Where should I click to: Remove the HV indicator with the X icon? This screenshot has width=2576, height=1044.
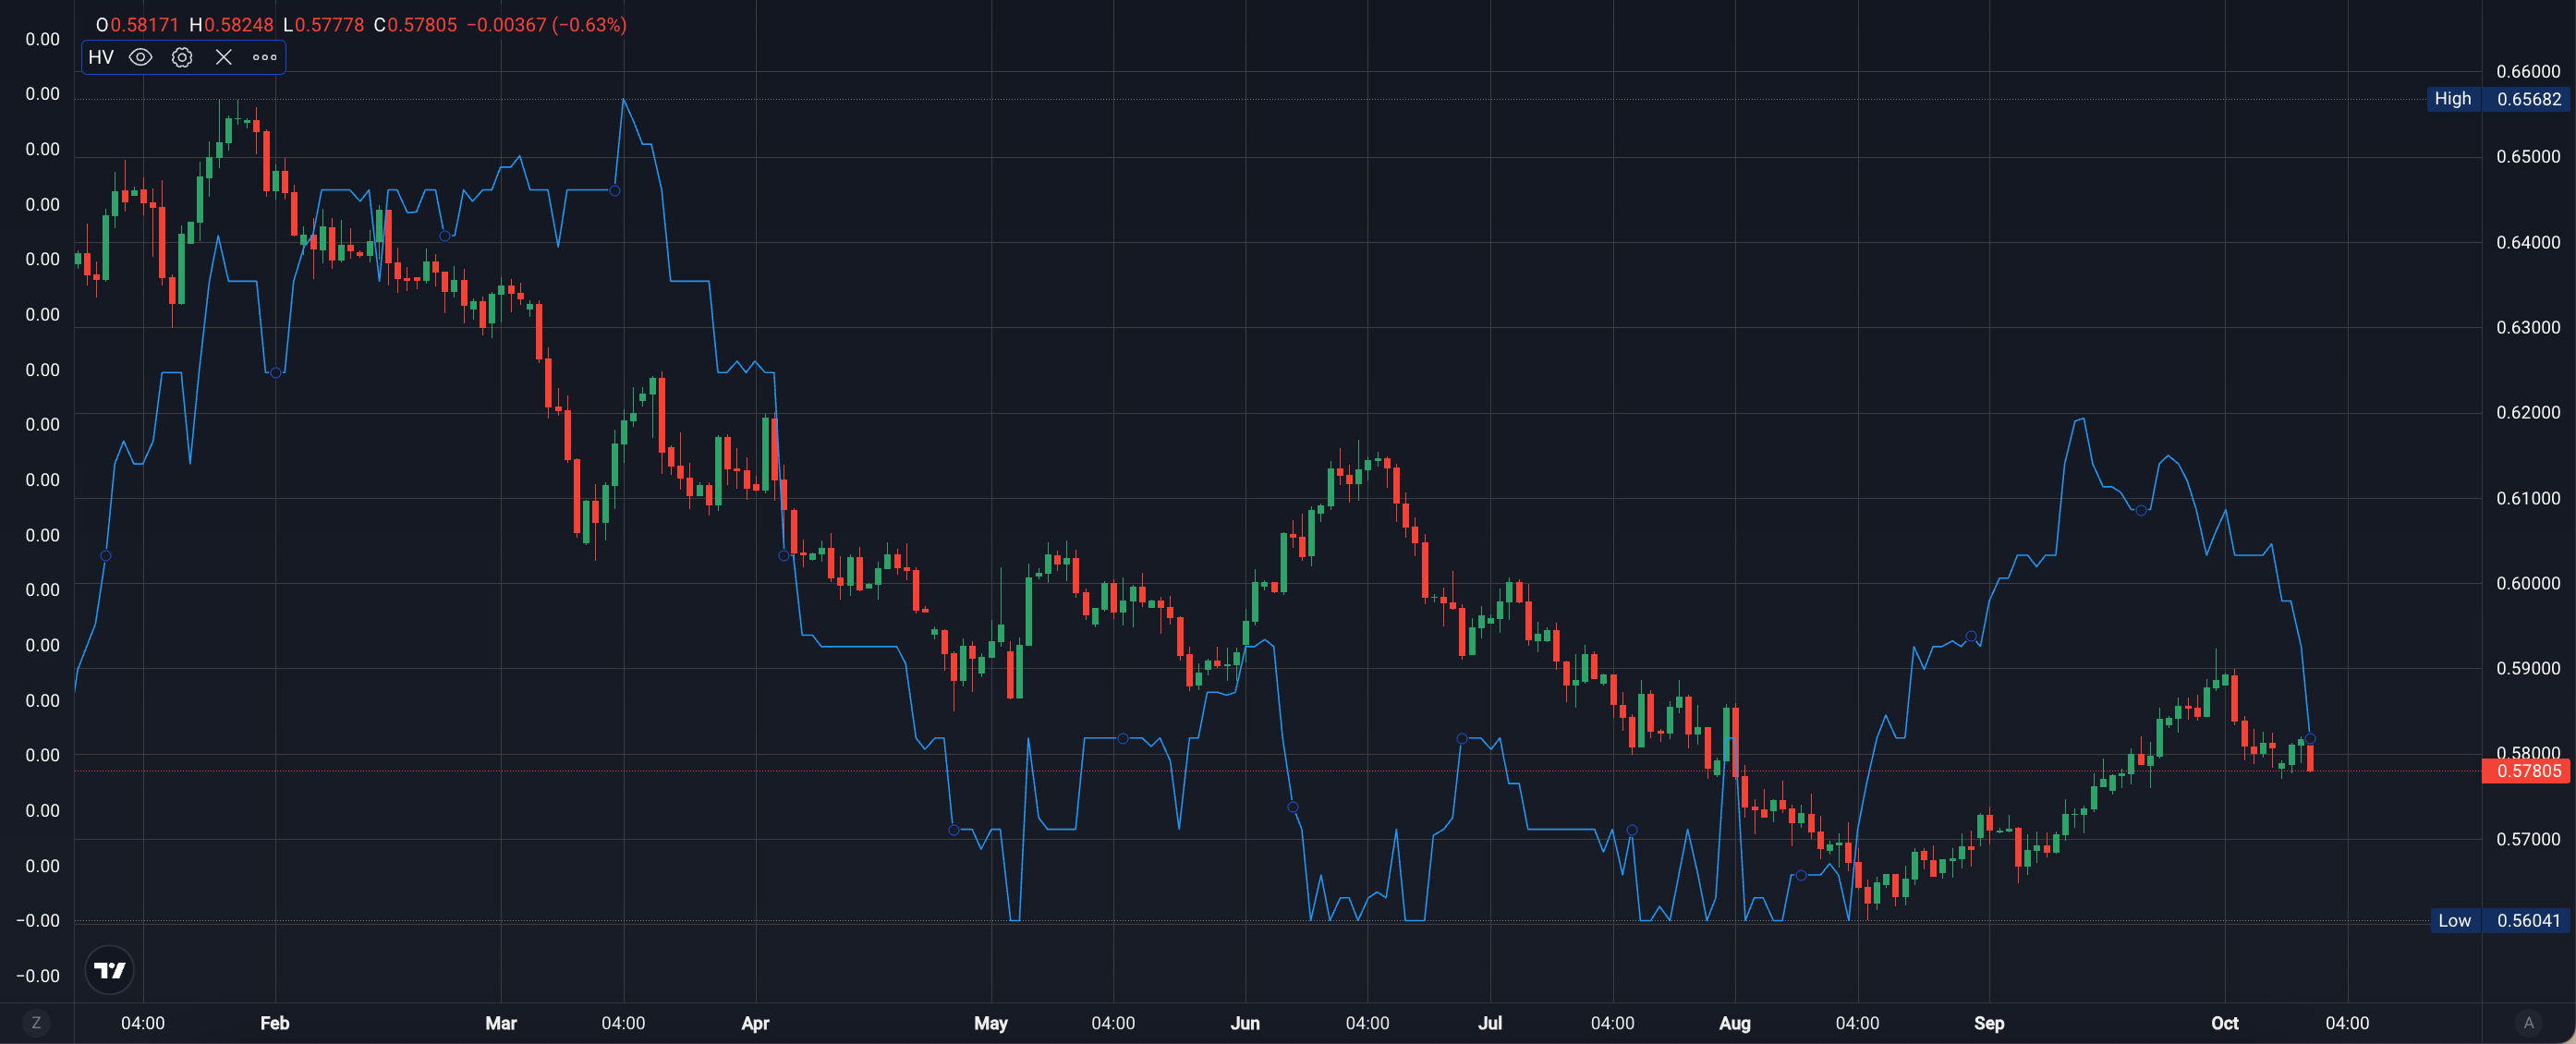pos(223,57)
